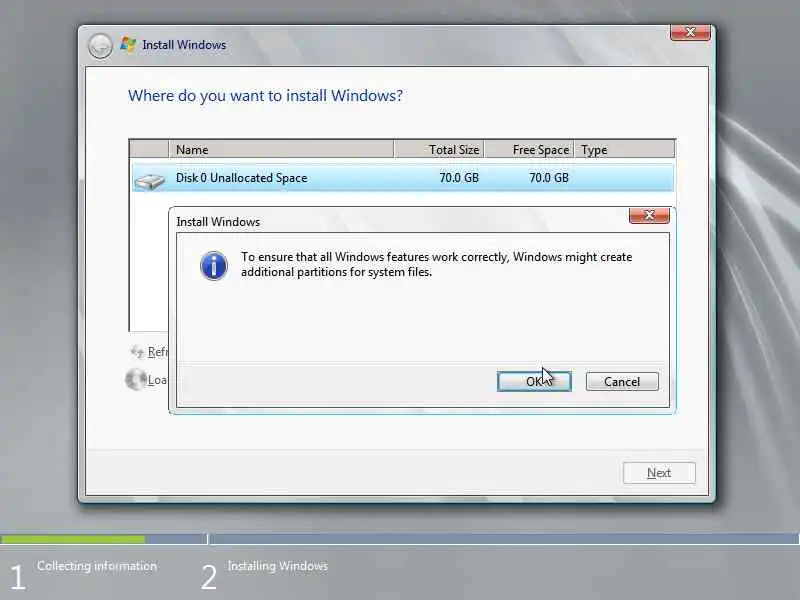Close the inner Install Windows dialog
This screenshot has width=800, height=600.
(x=649, y=215)
